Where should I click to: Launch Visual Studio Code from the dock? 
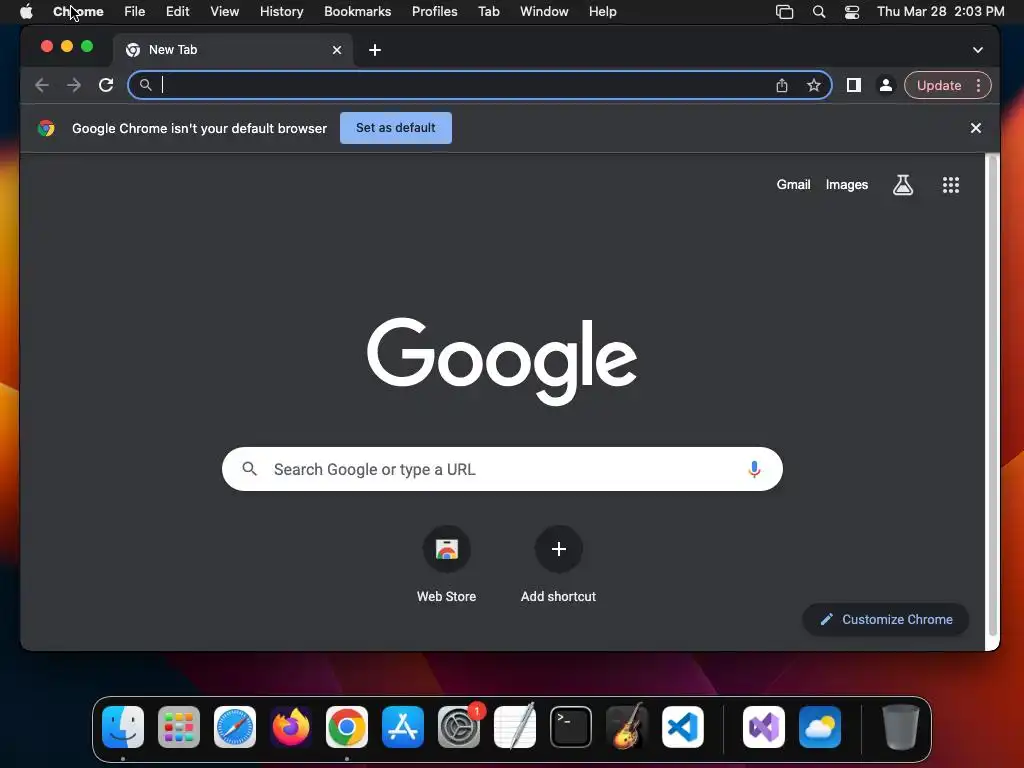[682, 727]
